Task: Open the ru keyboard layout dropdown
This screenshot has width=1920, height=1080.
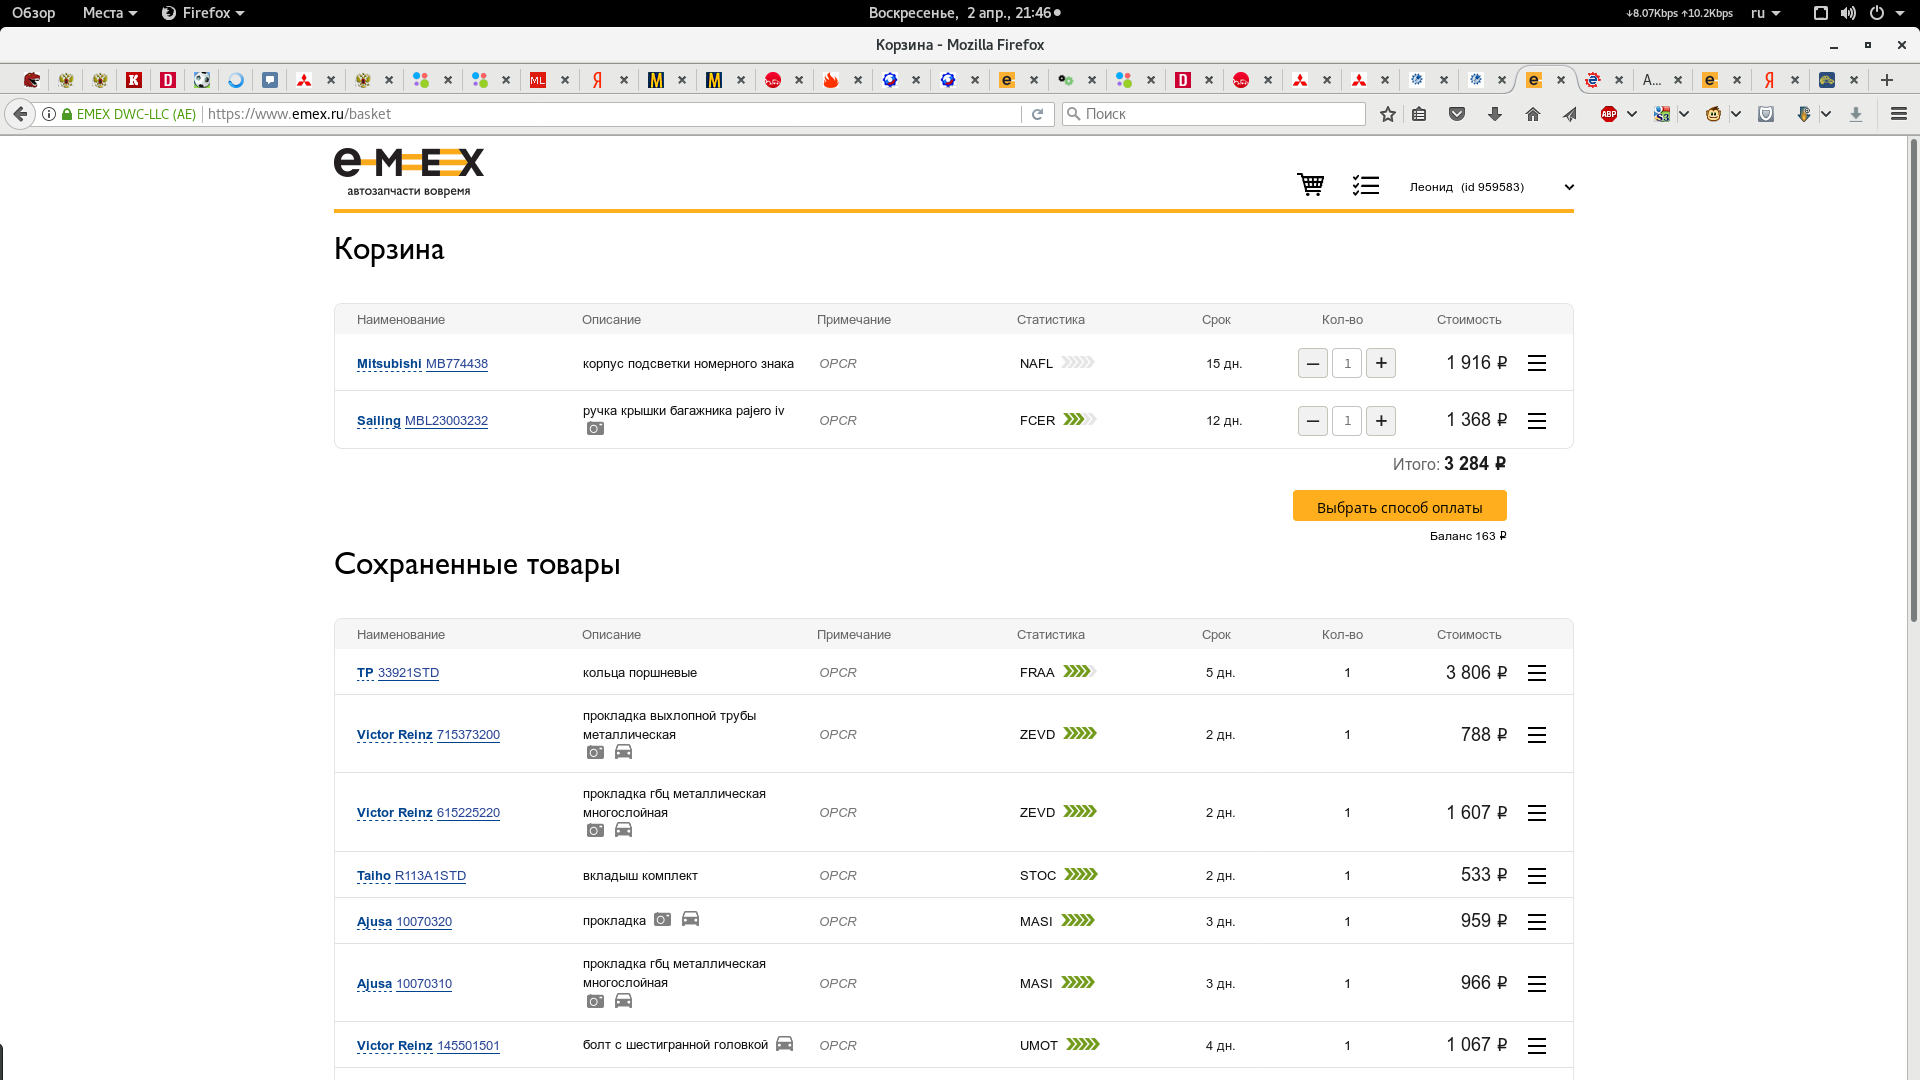Action: pos(1765,13)
